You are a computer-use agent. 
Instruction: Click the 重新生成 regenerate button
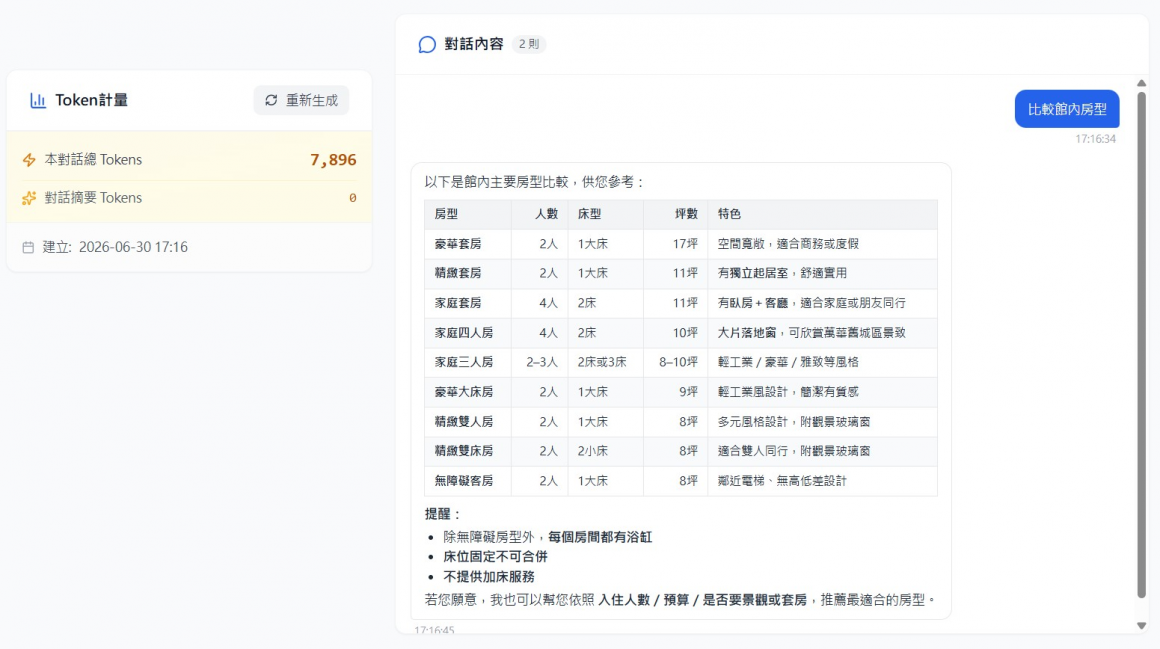pyautogui.click(x=301, y=100)
